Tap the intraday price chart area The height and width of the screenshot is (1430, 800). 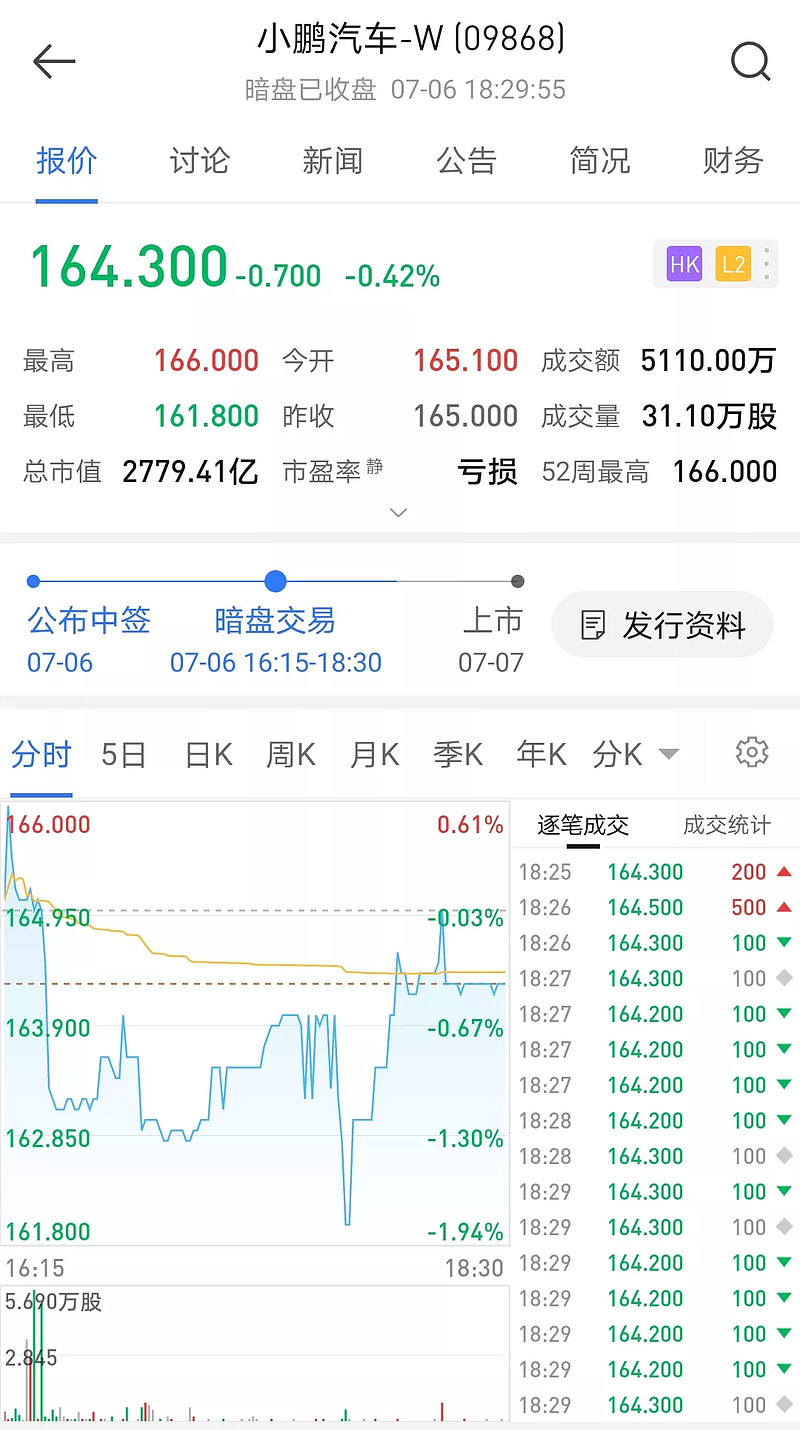(255, 1025)
